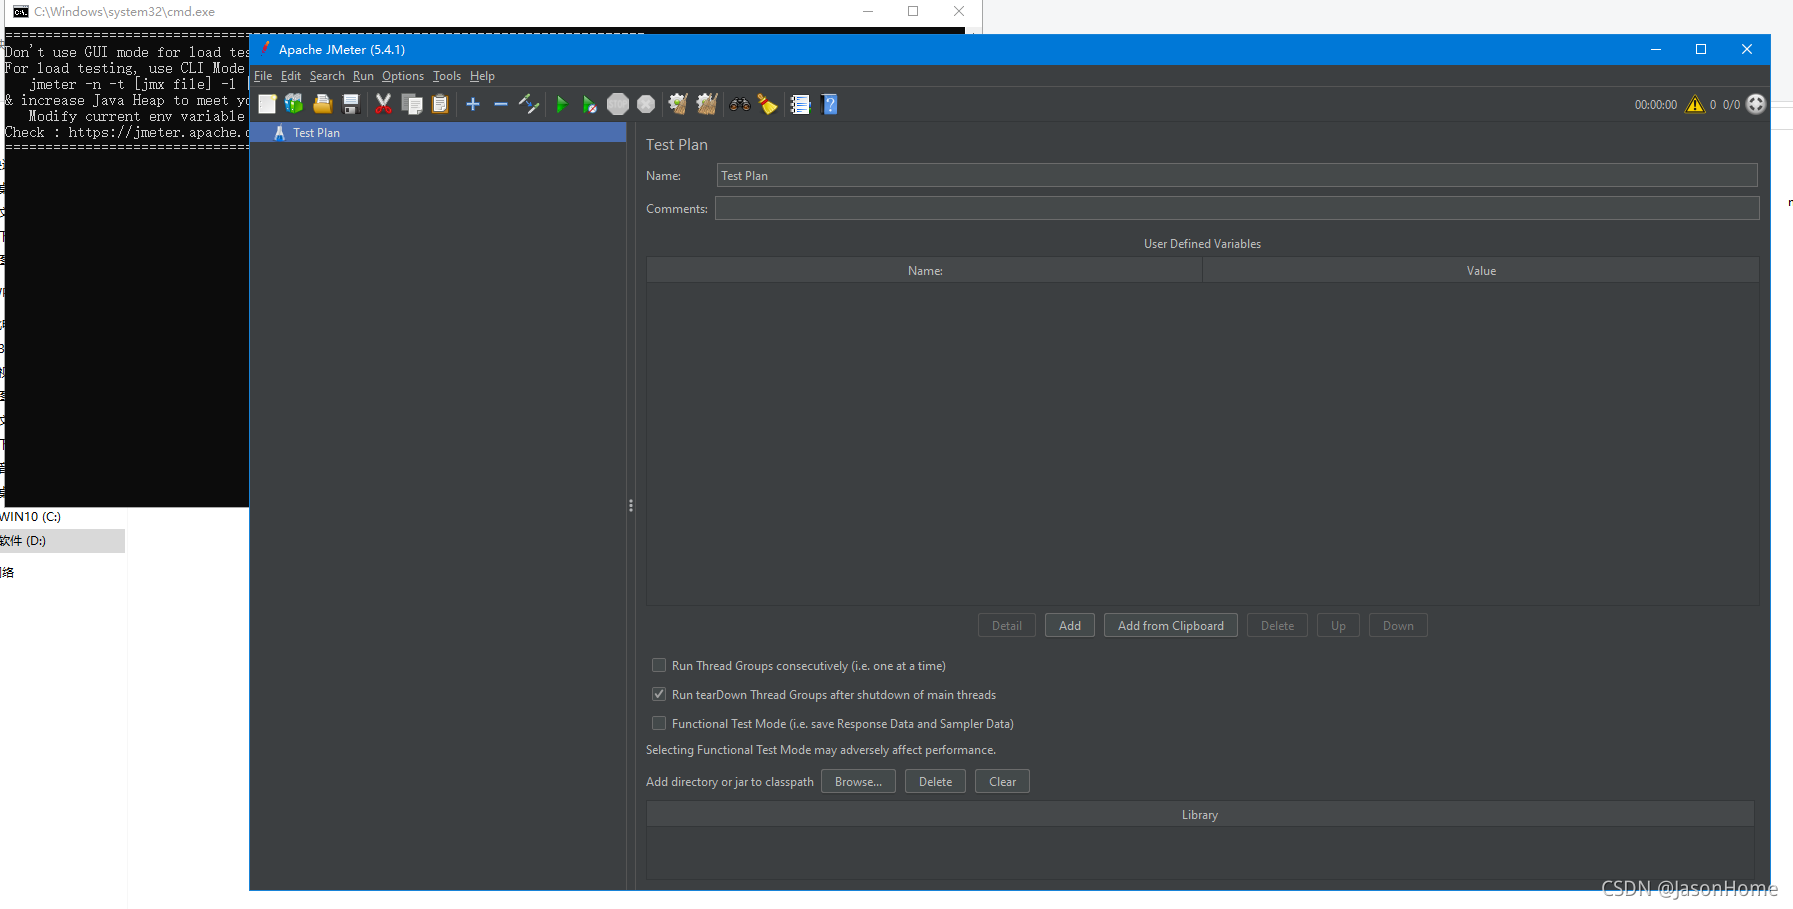Viewport: 1793px width, 909px height.
Task: Click the pane divider handle dots
Action: pos(631,506)
